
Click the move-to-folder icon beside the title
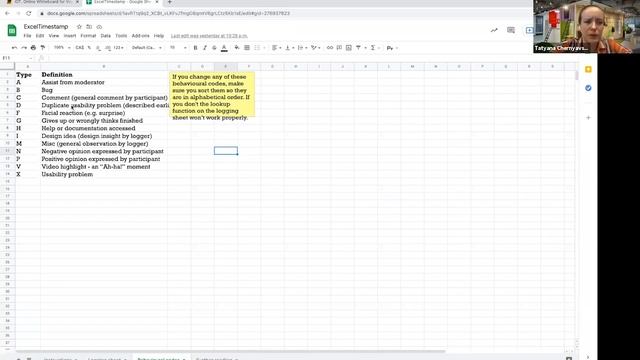[89, 27]
